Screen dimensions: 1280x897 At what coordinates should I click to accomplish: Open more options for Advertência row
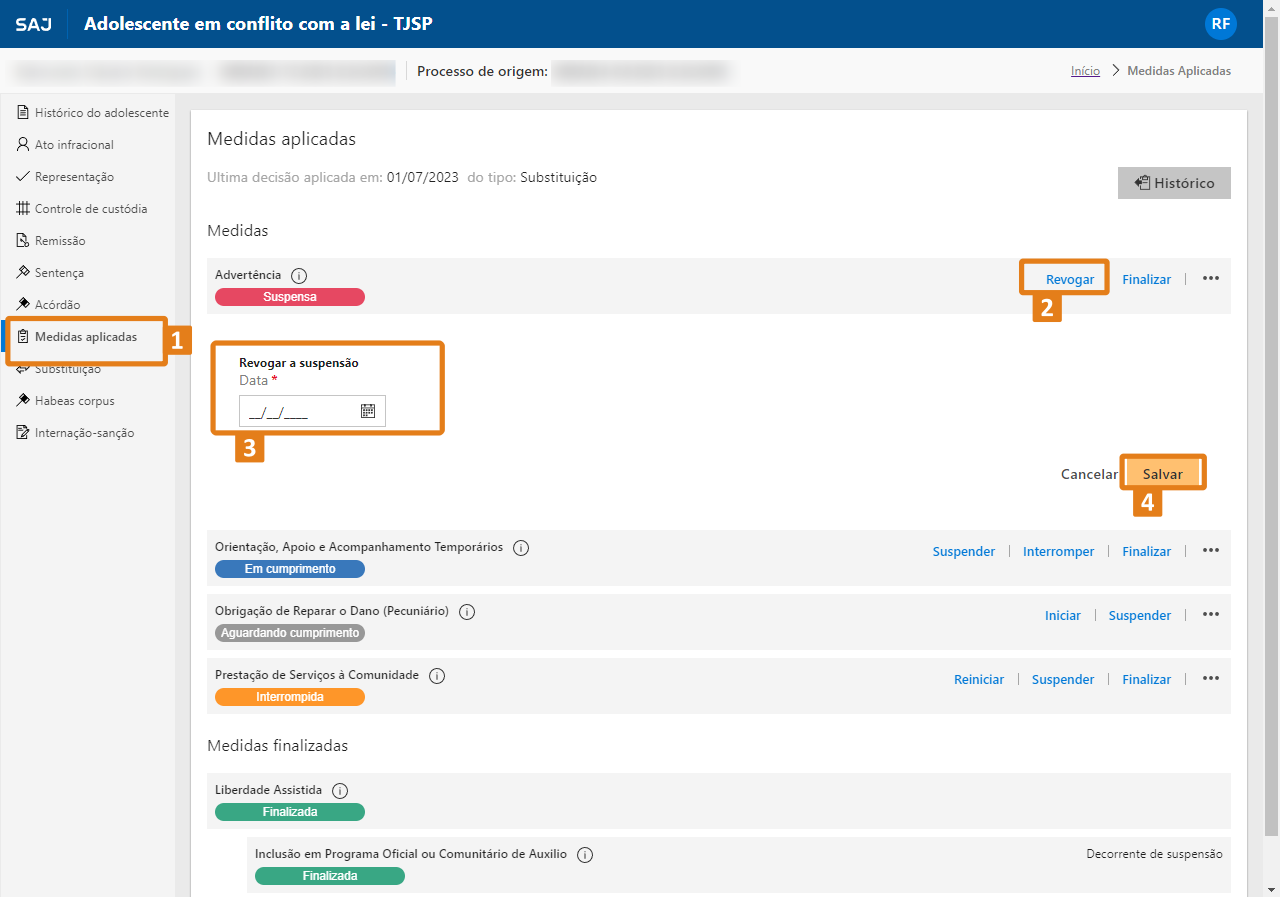1211,279
